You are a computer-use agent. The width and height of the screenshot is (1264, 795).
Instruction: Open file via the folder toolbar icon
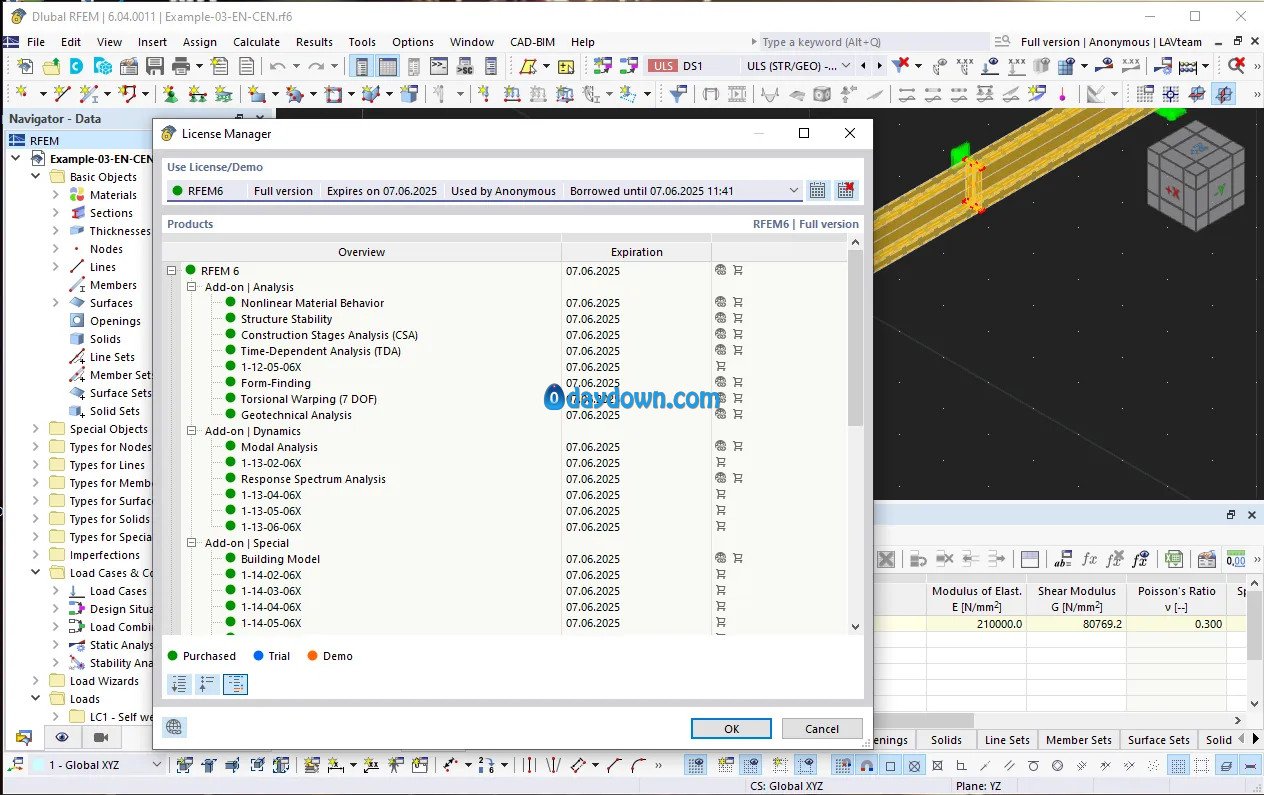point(50,66)
